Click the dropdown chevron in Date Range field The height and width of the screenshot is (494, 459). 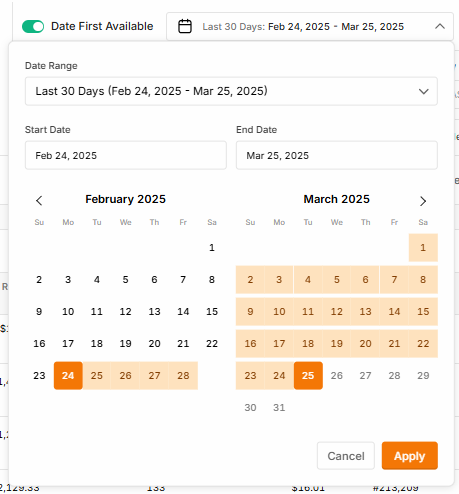coord(424,91)
